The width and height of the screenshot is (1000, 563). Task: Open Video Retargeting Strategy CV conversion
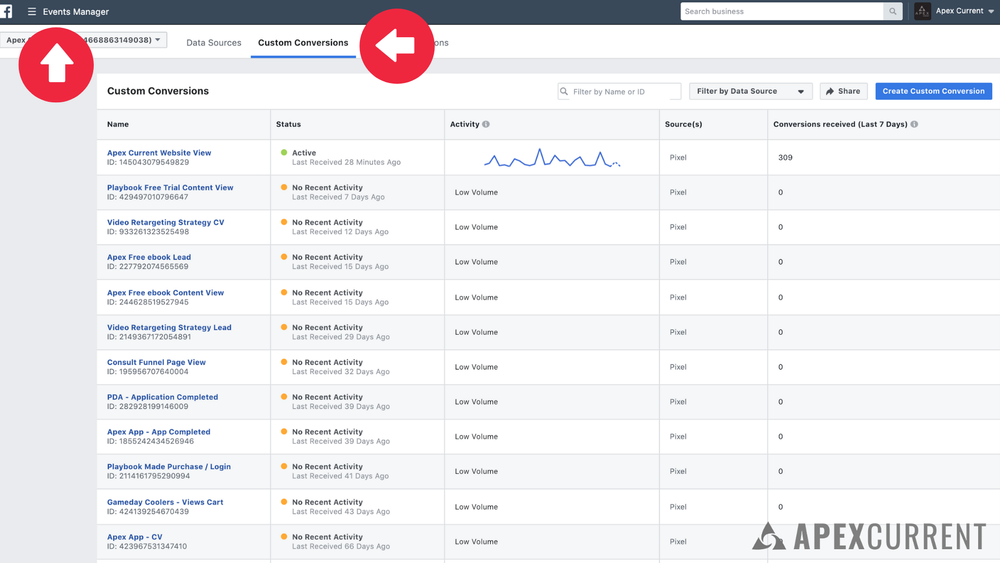165,223
